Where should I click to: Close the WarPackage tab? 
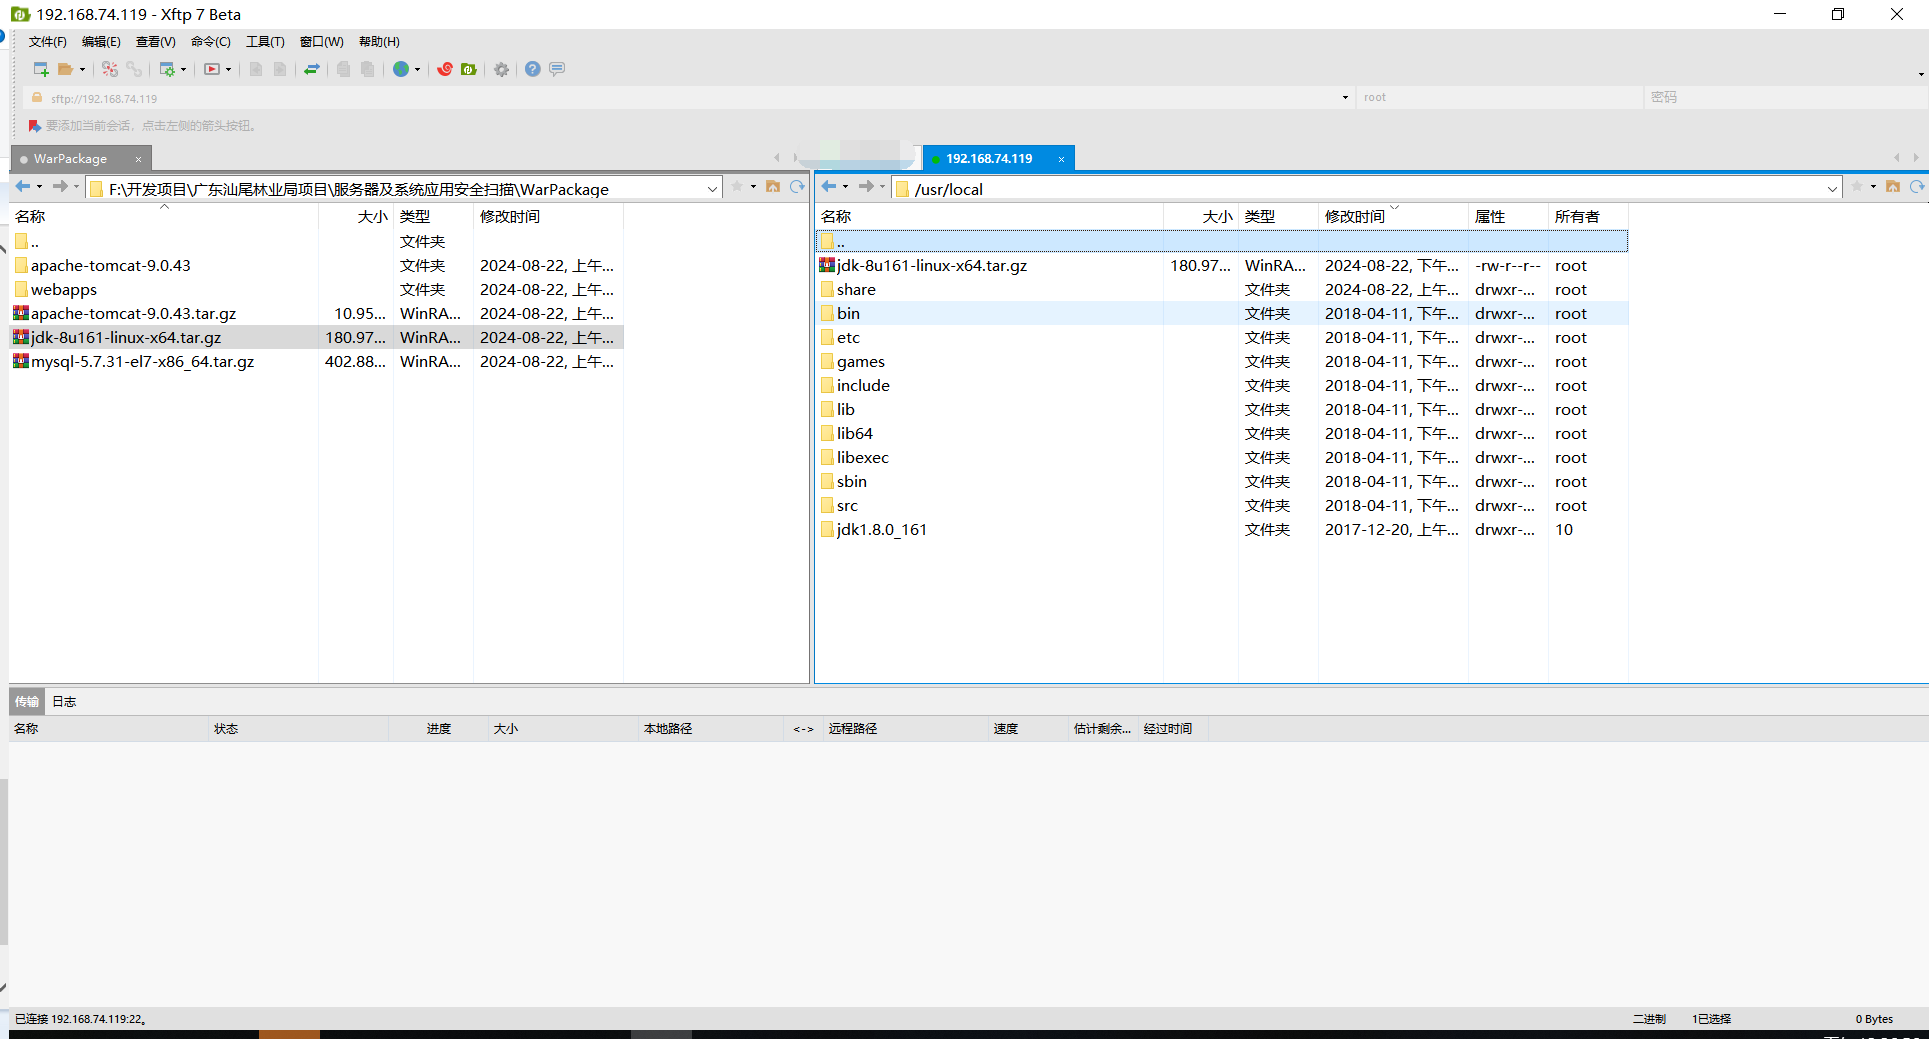[x=138, y=159]
